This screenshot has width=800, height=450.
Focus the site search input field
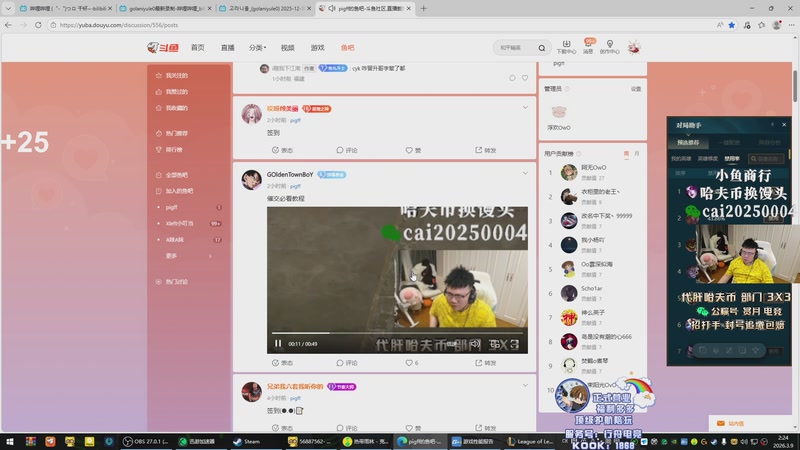tap(515, 47)
